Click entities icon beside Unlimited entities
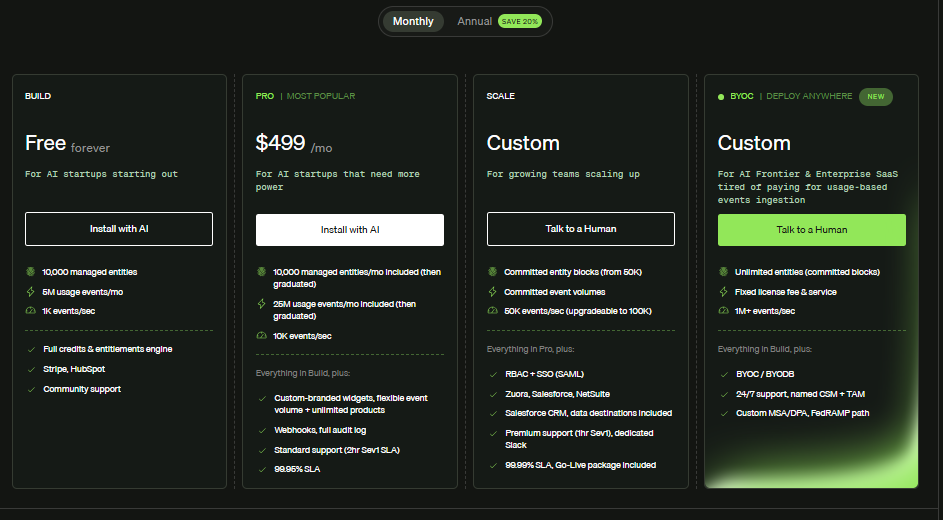Image resolution: width=943 pixels, height=520 pixels. [723, 272]
